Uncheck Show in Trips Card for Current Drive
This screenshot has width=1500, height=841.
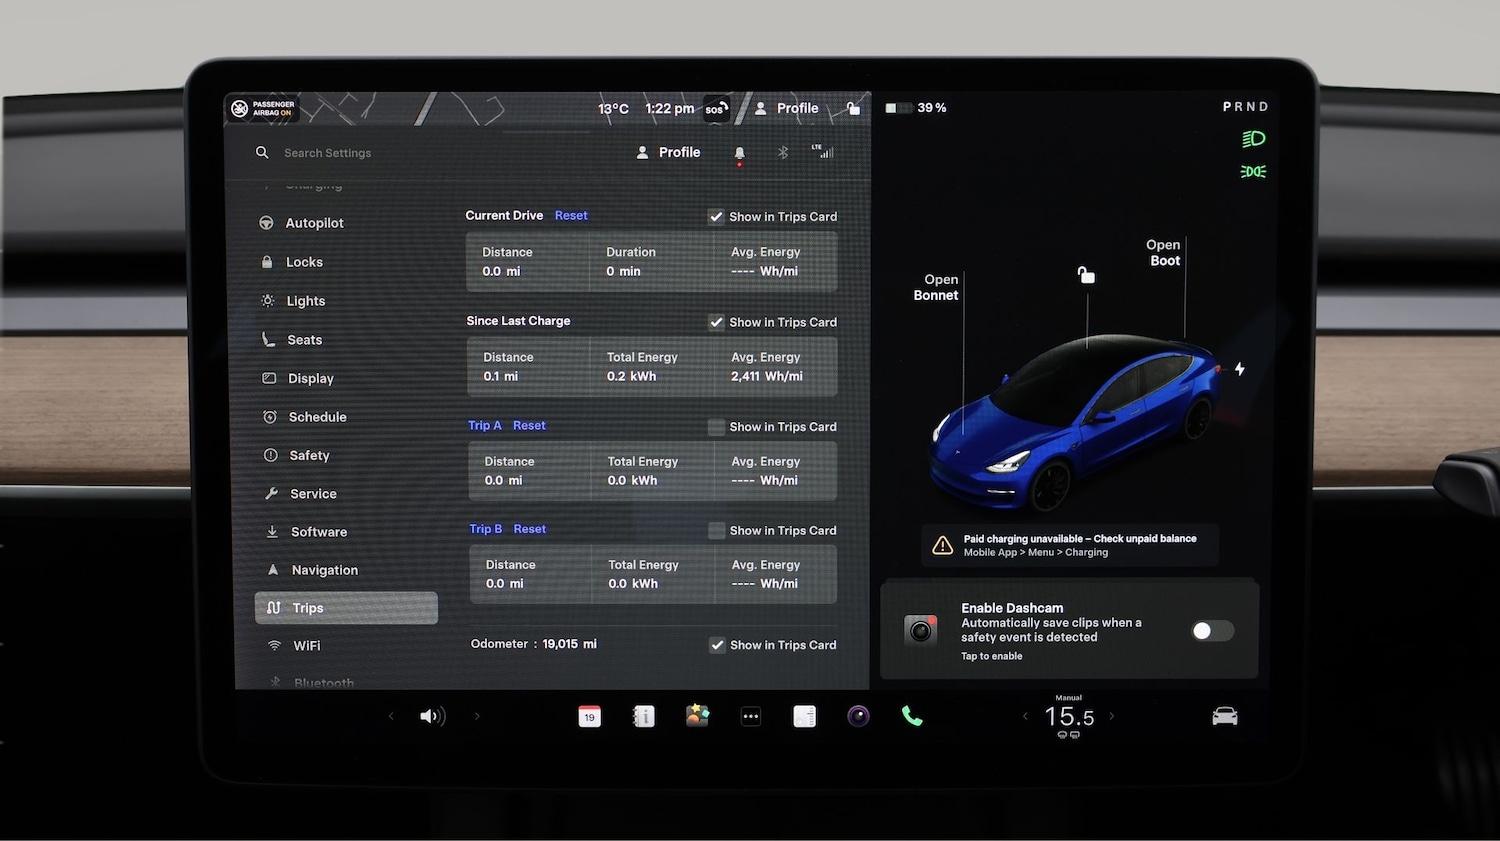717,216
